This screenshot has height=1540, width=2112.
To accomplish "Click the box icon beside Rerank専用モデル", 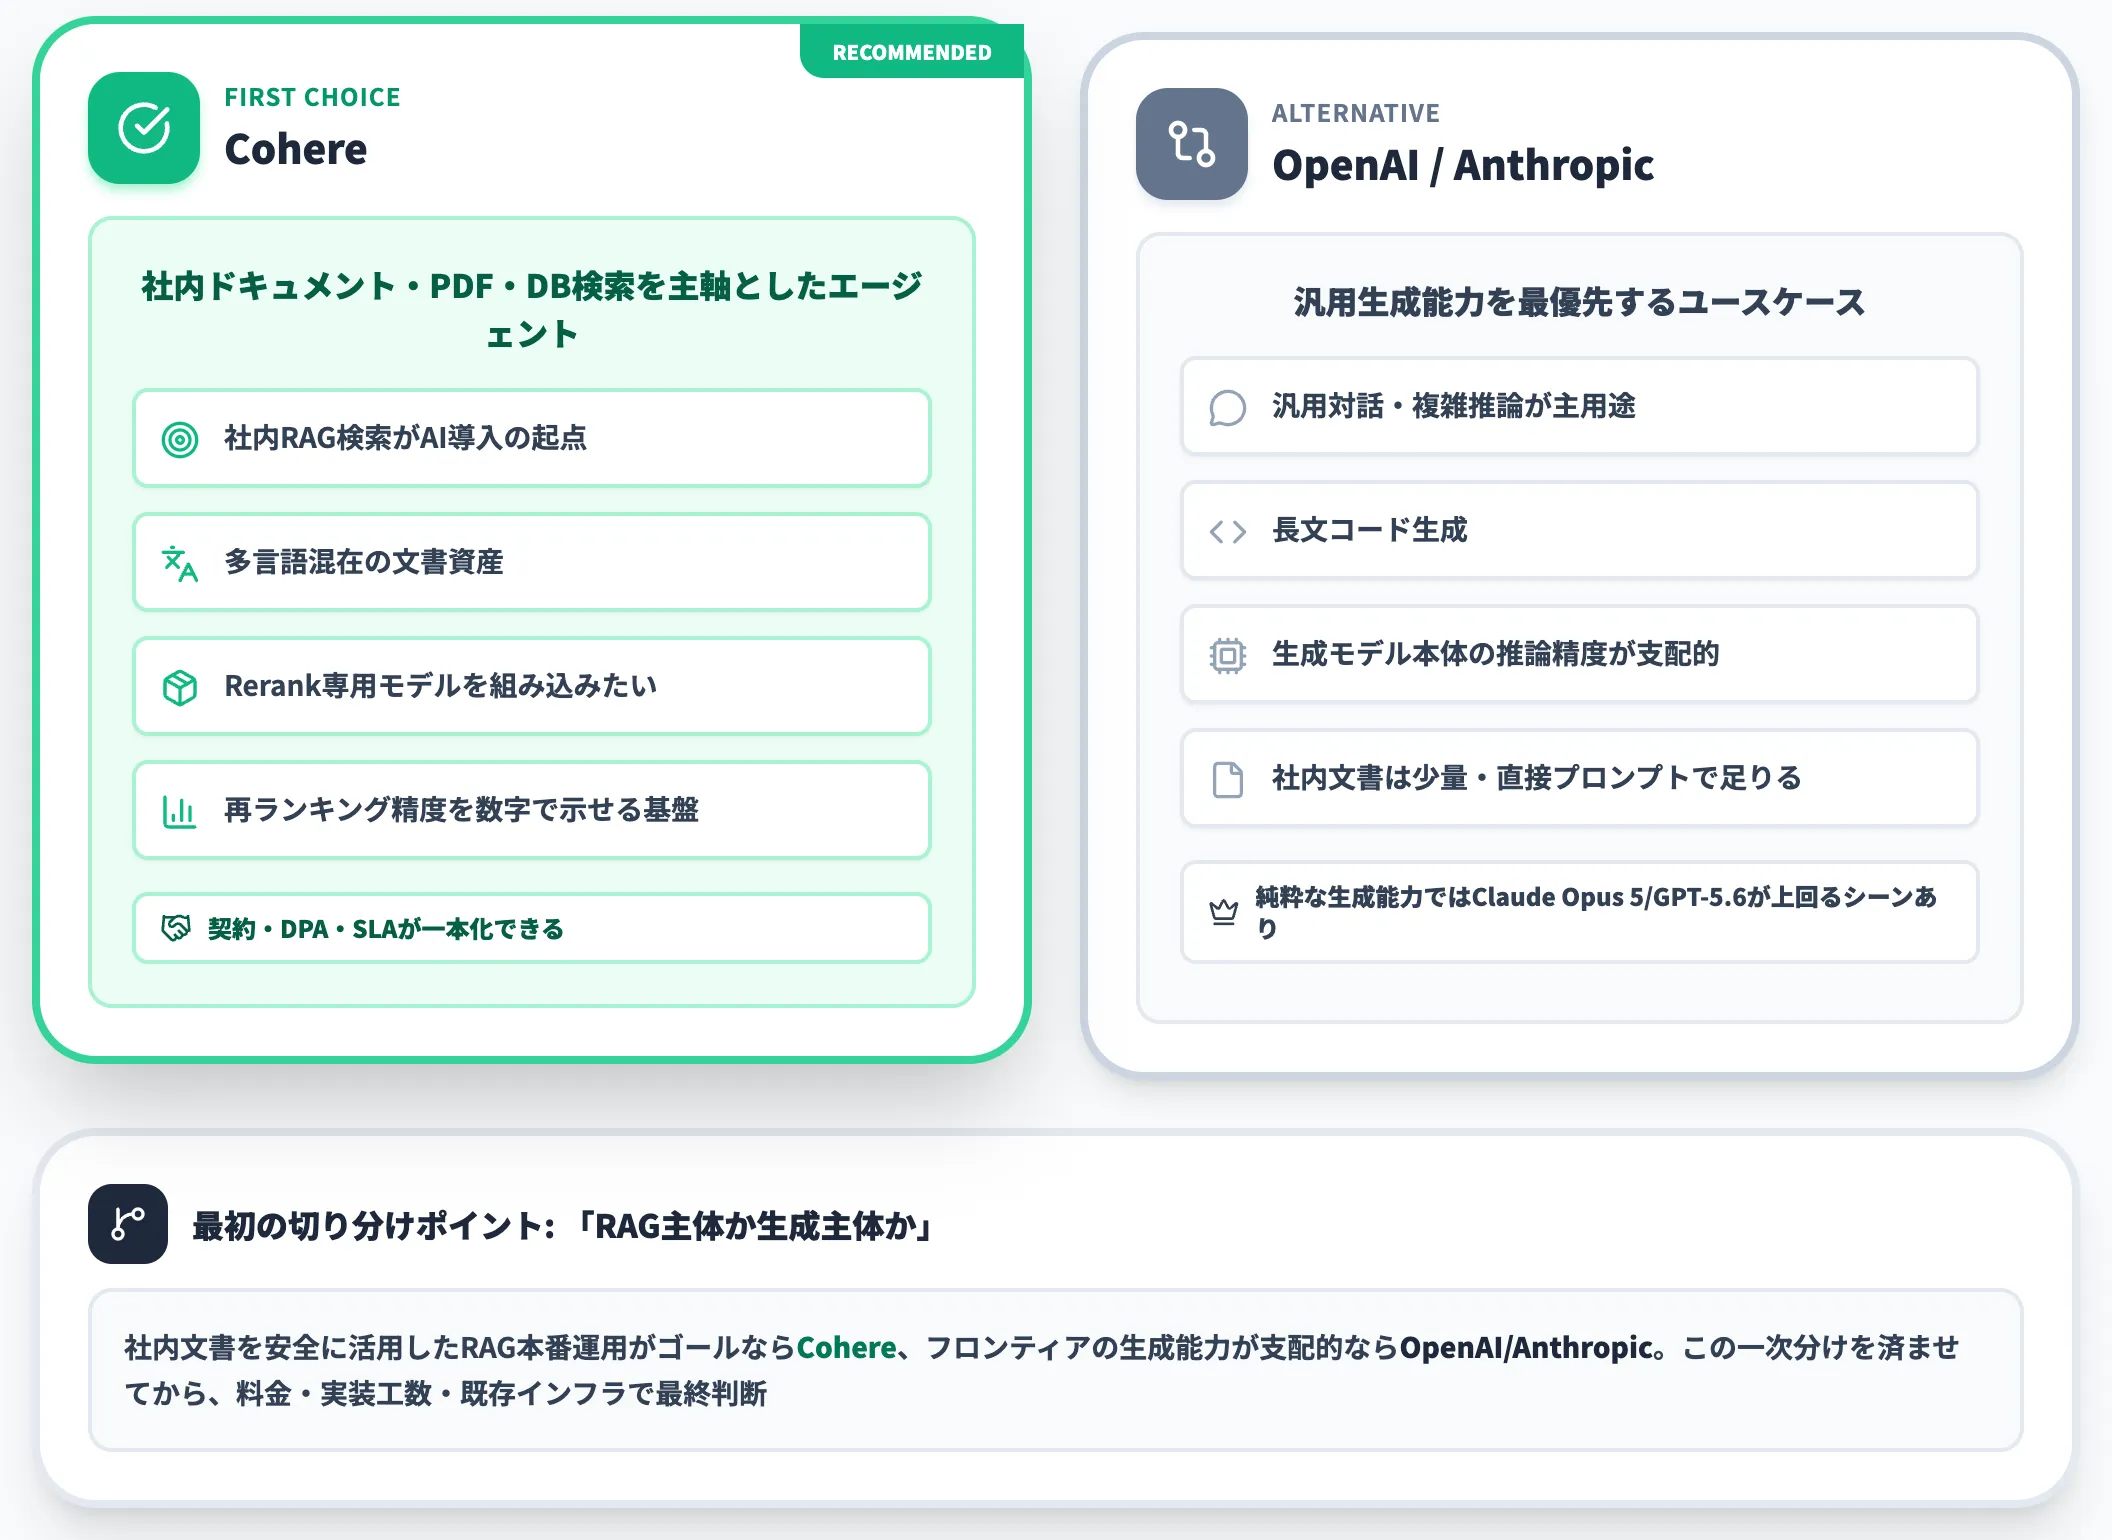I will pos(180,687).
